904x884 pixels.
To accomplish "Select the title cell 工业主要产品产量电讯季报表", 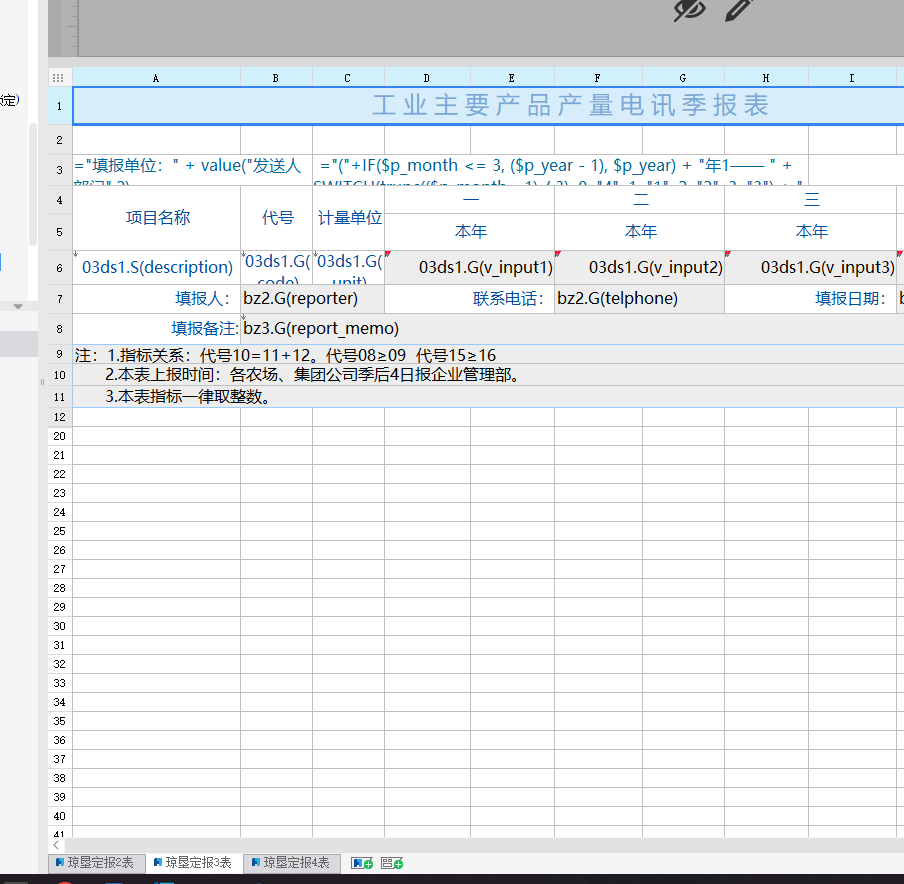I will click(570, 106).
